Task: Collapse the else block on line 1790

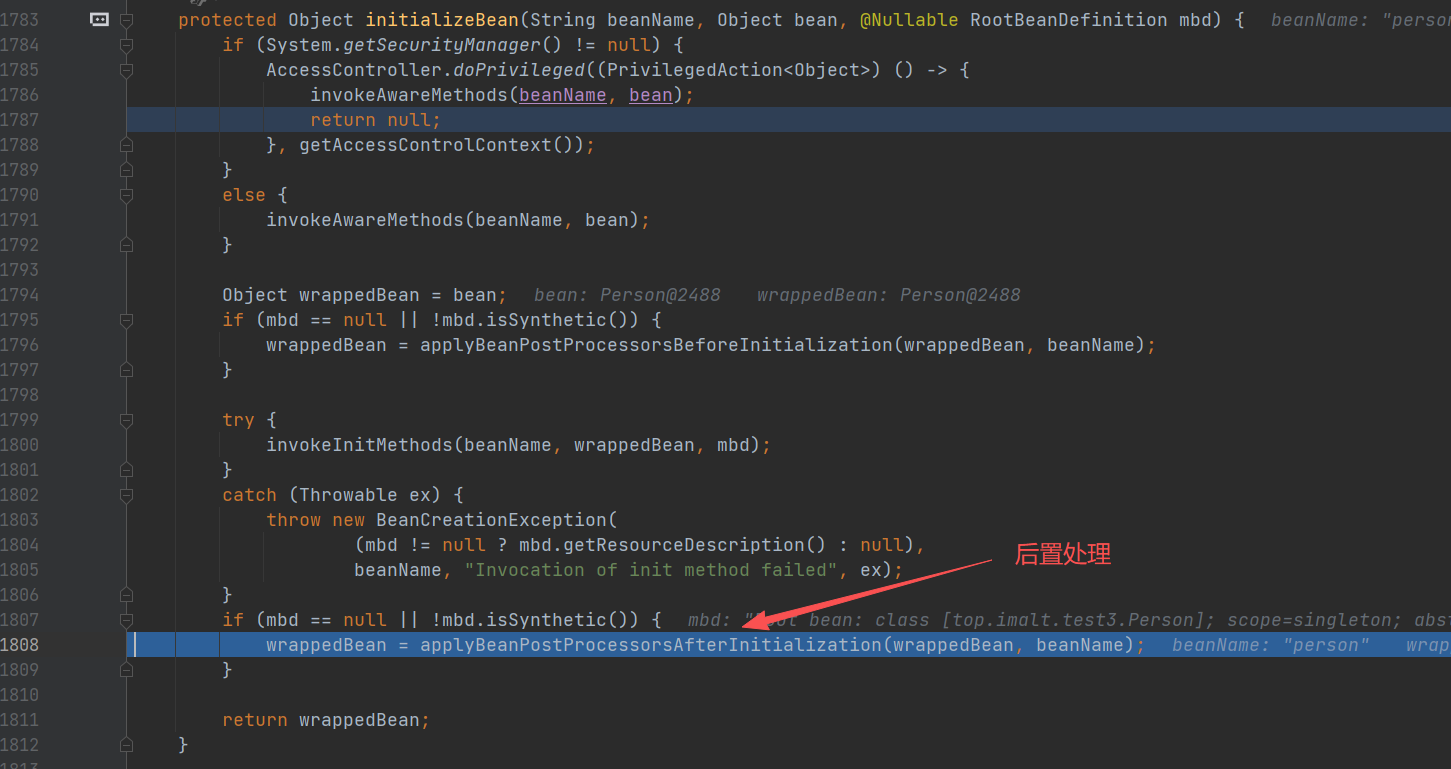Action: (x=126, y=195)
